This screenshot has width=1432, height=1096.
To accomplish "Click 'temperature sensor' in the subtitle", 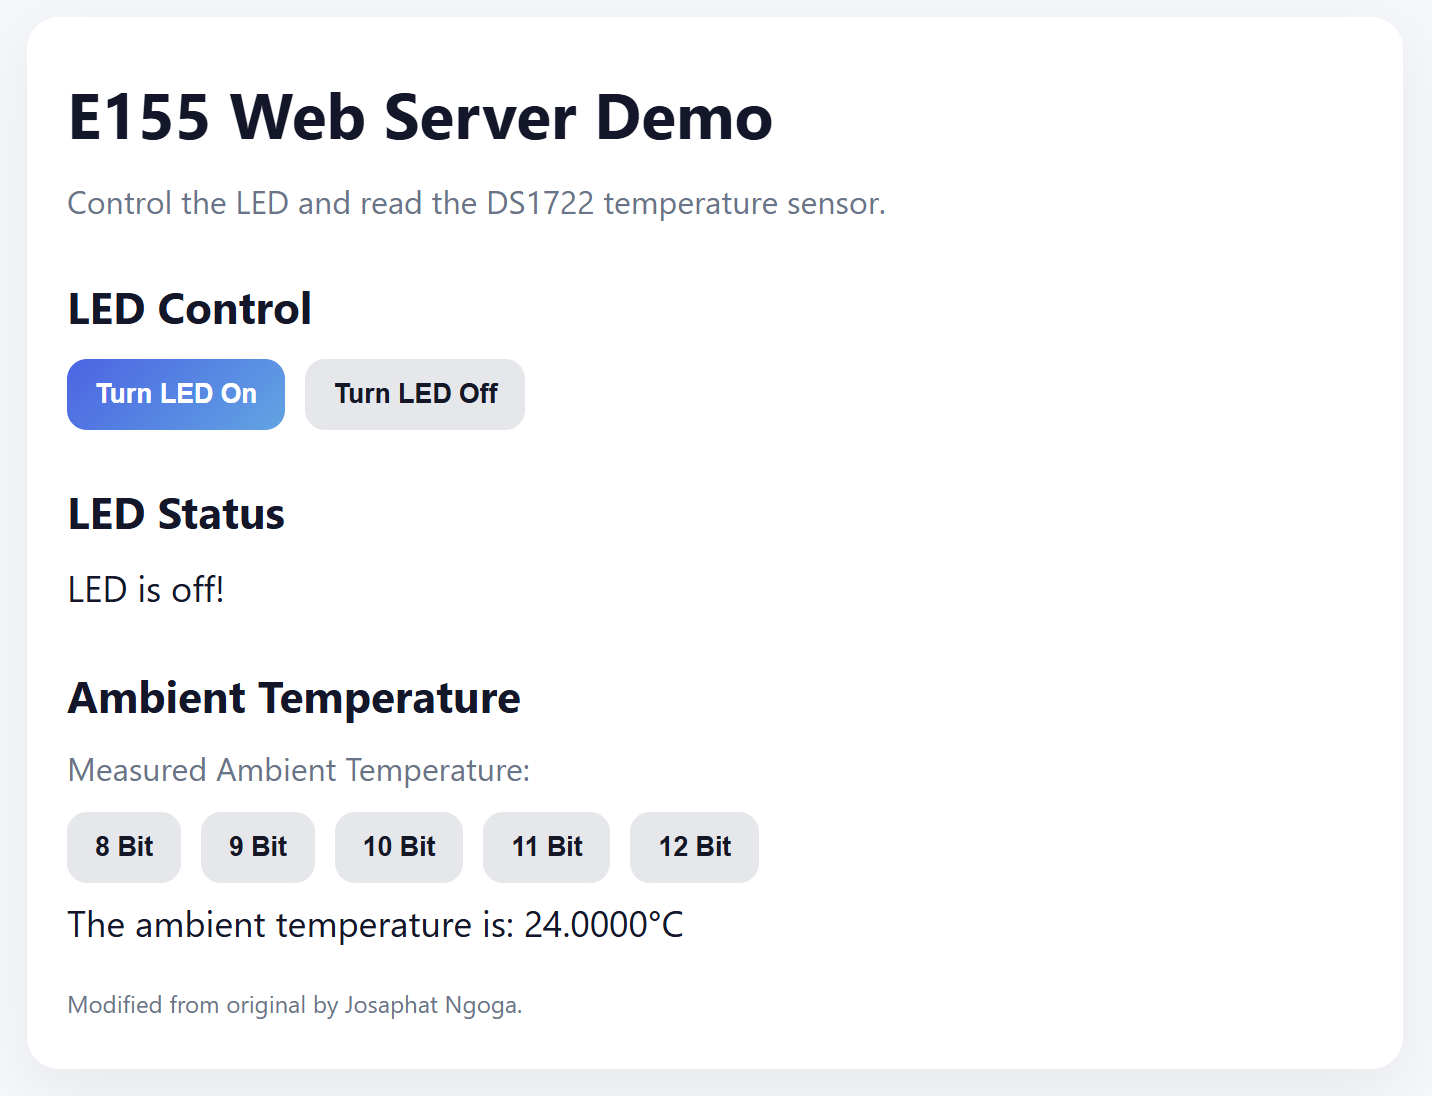I will [743, 203].
